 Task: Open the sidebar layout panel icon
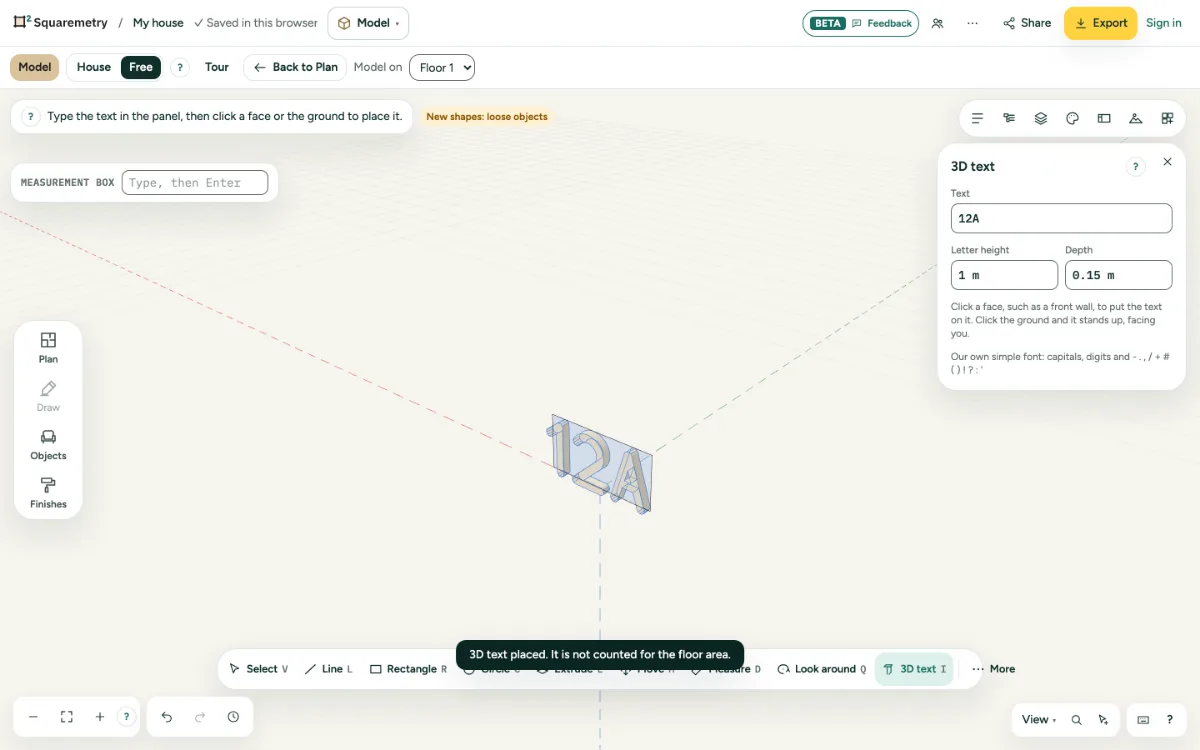[1104, 118]
